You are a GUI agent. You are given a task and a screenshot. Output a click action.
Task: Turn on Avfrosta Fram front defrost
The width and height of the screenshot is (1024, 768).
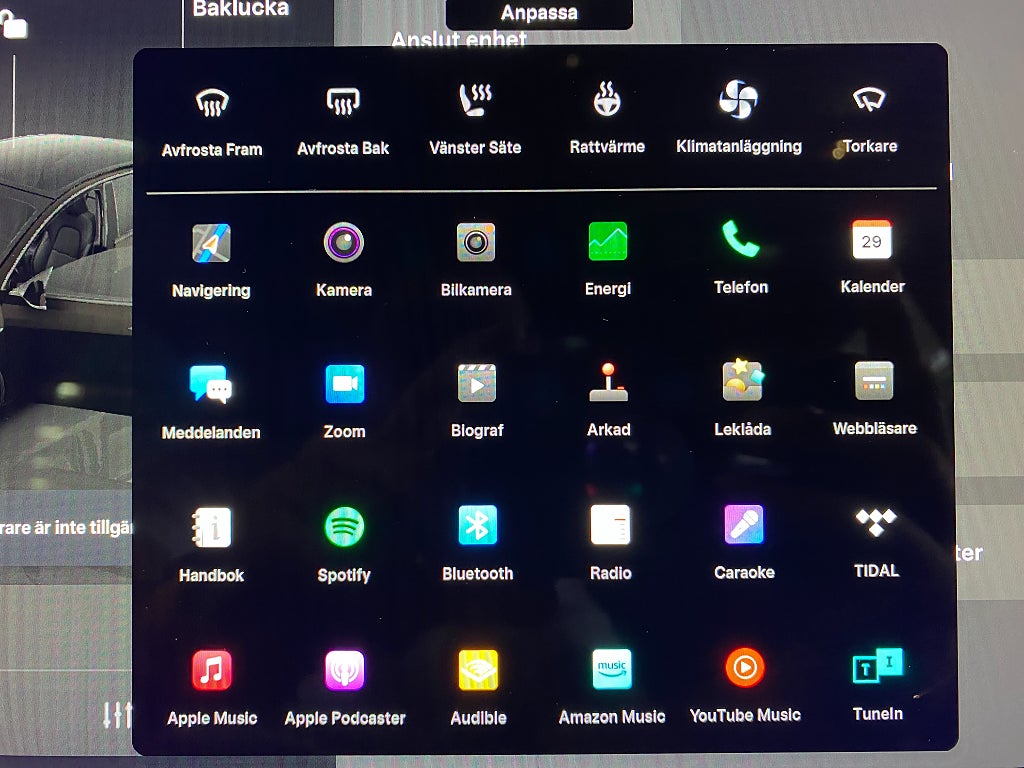pyautogui.click(x=212, y=103)
